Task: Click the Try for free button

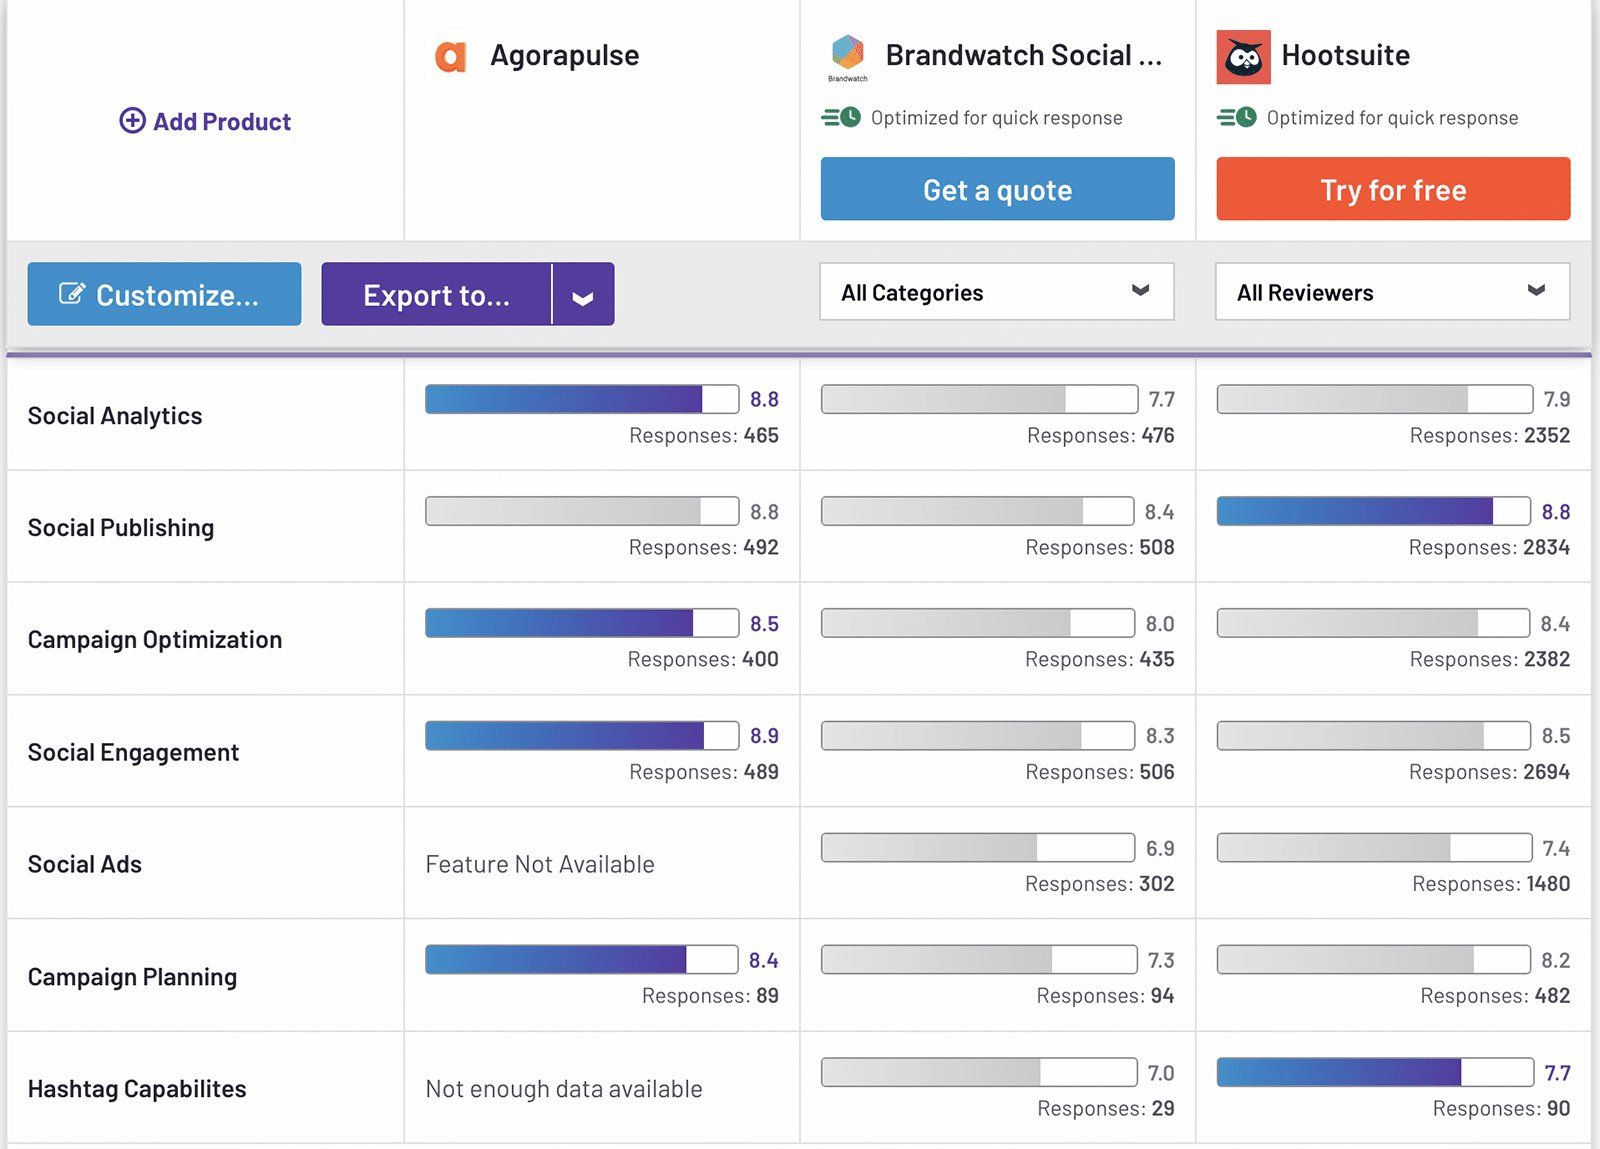Action: tap(1393, 189)
